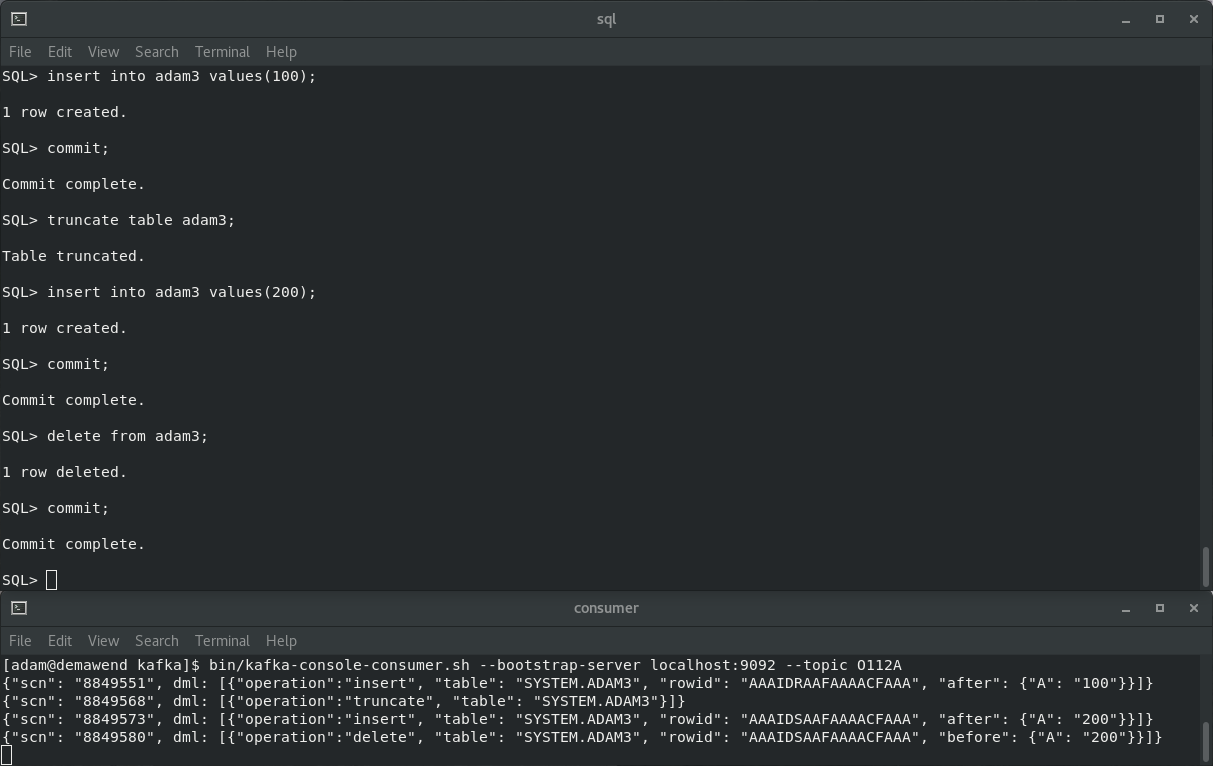Open the Help menu in the sql window
Screen dimensions: 1213x766
point(281,51)
